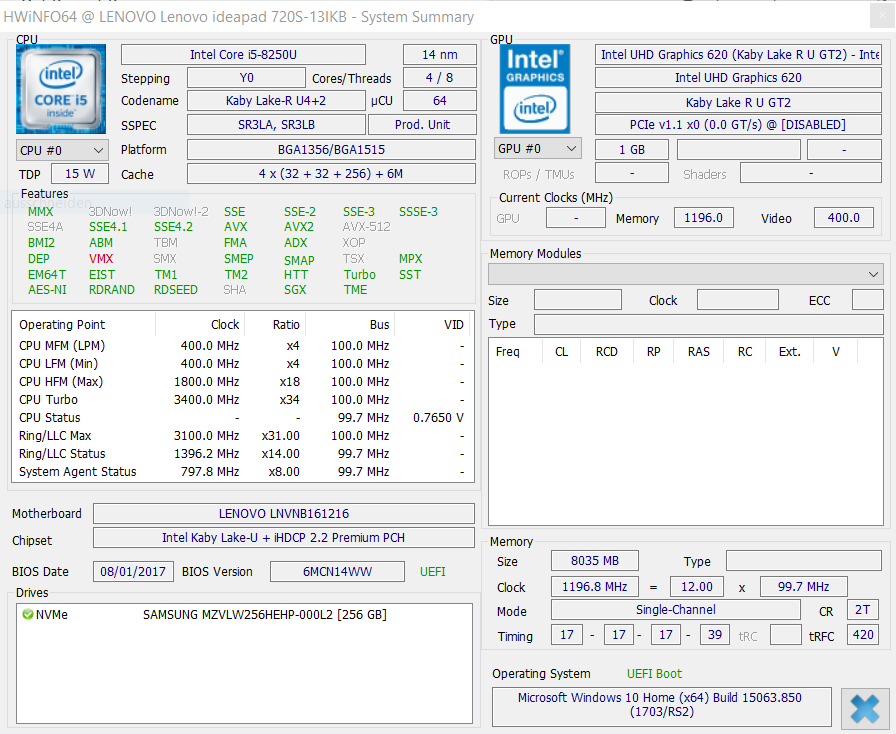Click the Single-Channel memory mode field
This screenshot has width=896, height=734.
click(675, 610)
